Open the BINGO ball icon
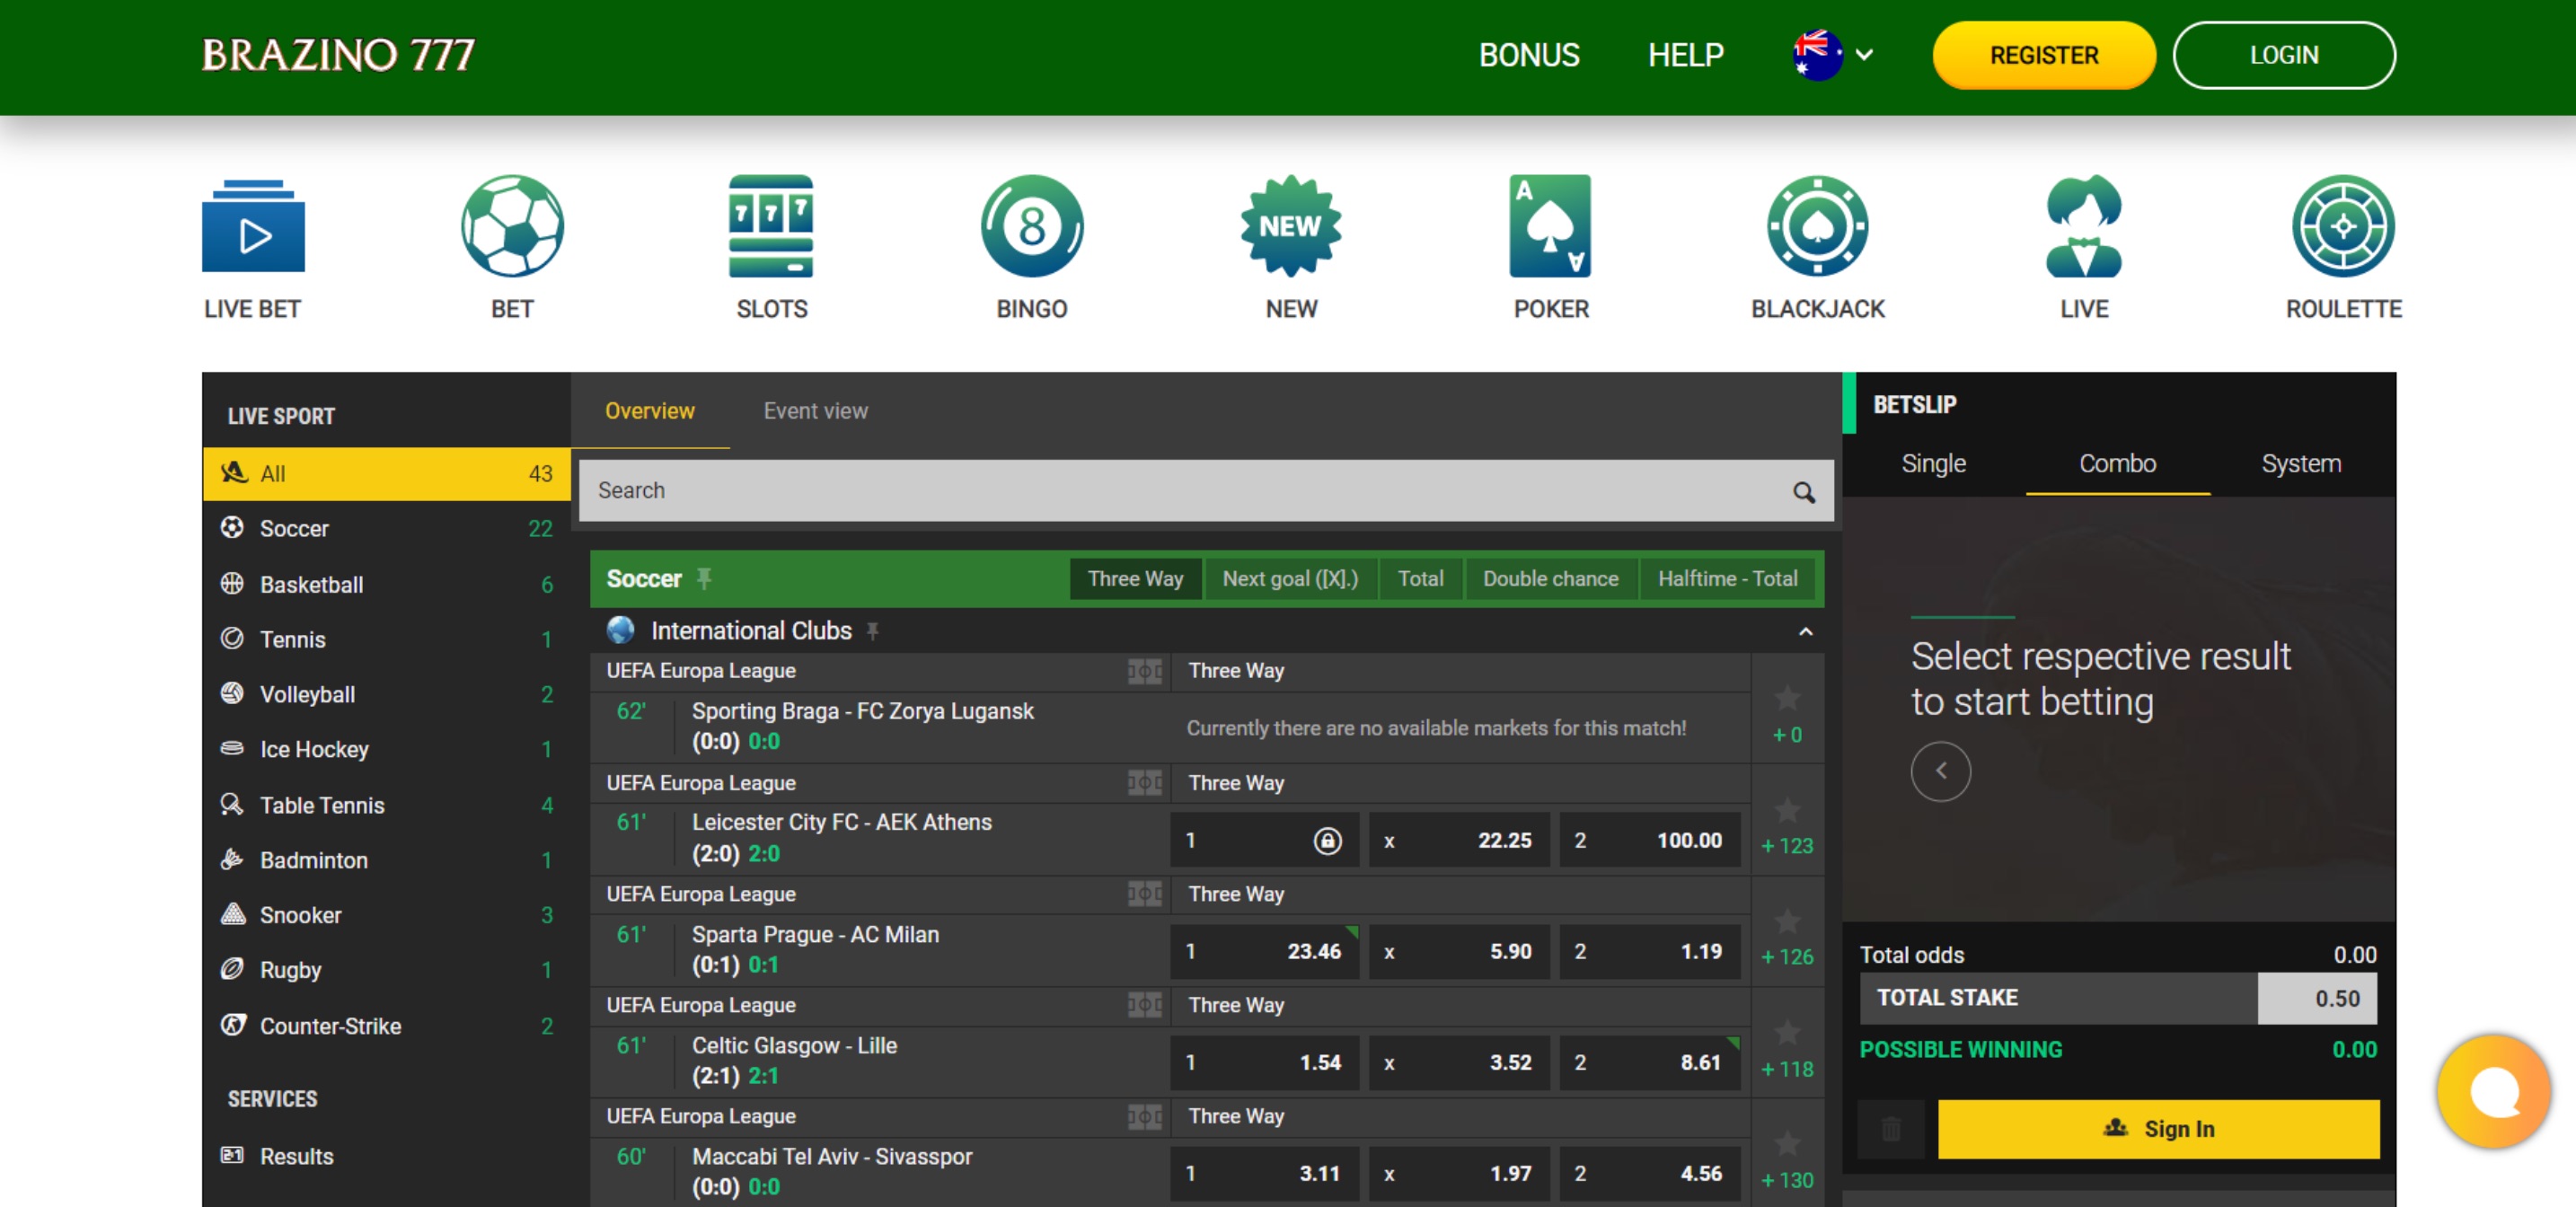Viewport: 2576px width, 1207px height. (1032, 226)
